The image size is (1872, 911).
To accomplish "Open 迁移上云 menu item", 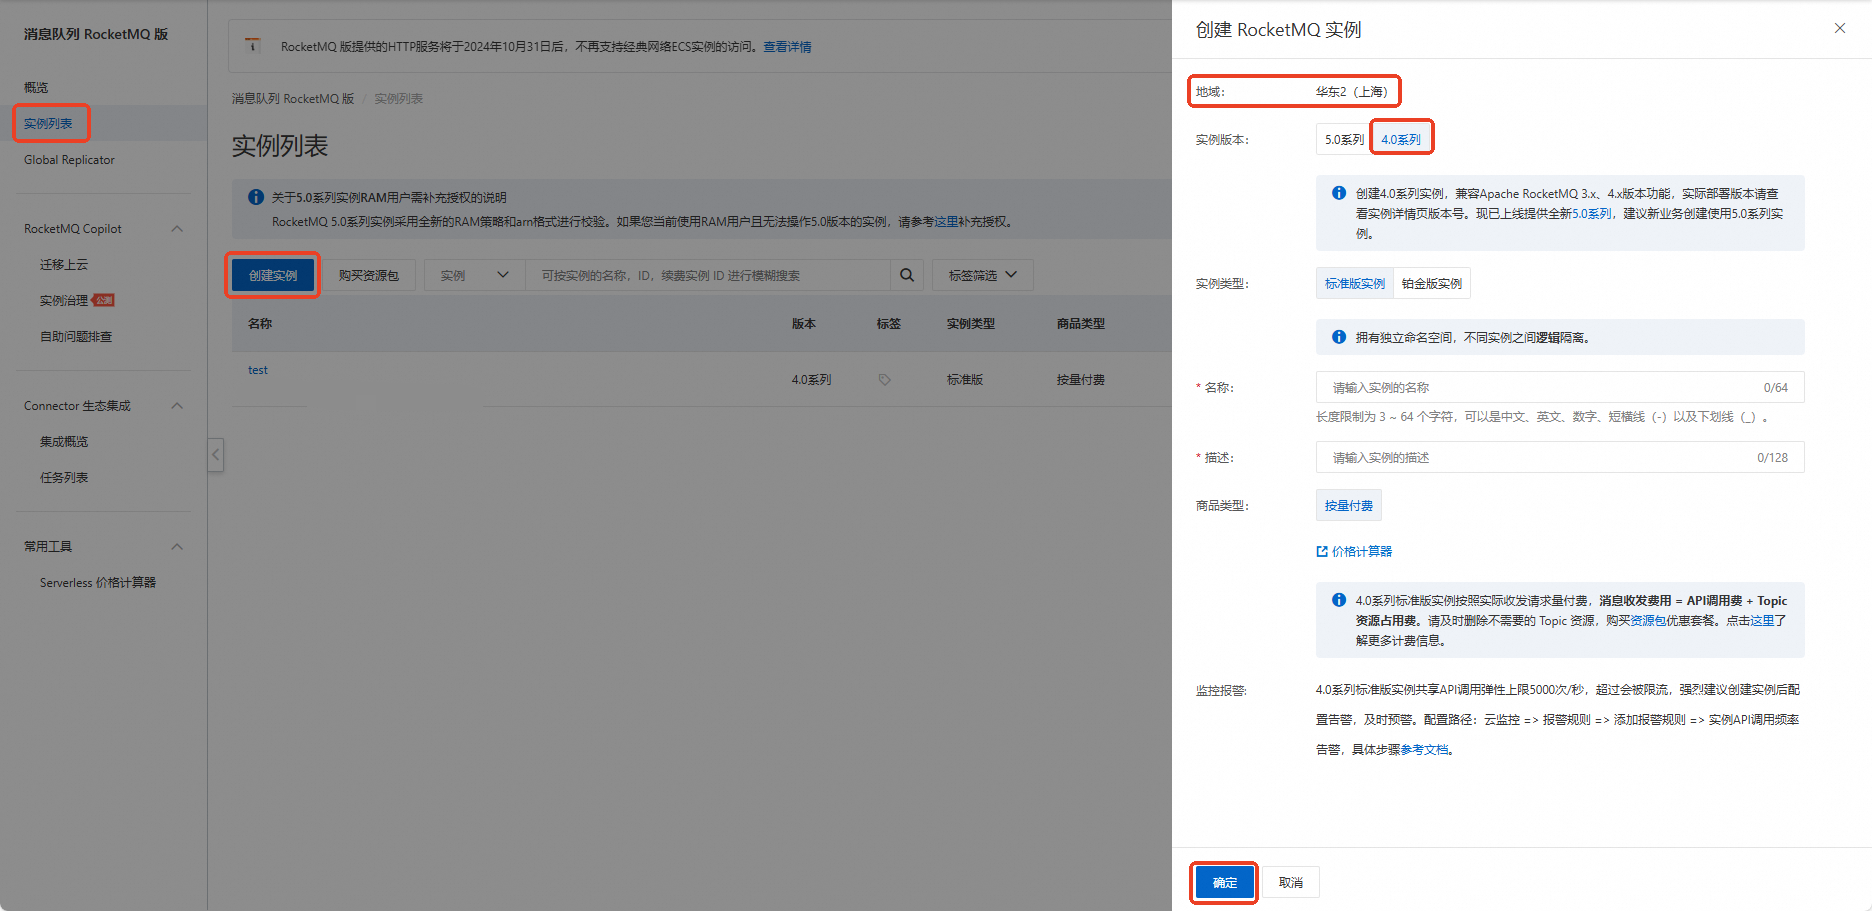I will tap(64, 264).
